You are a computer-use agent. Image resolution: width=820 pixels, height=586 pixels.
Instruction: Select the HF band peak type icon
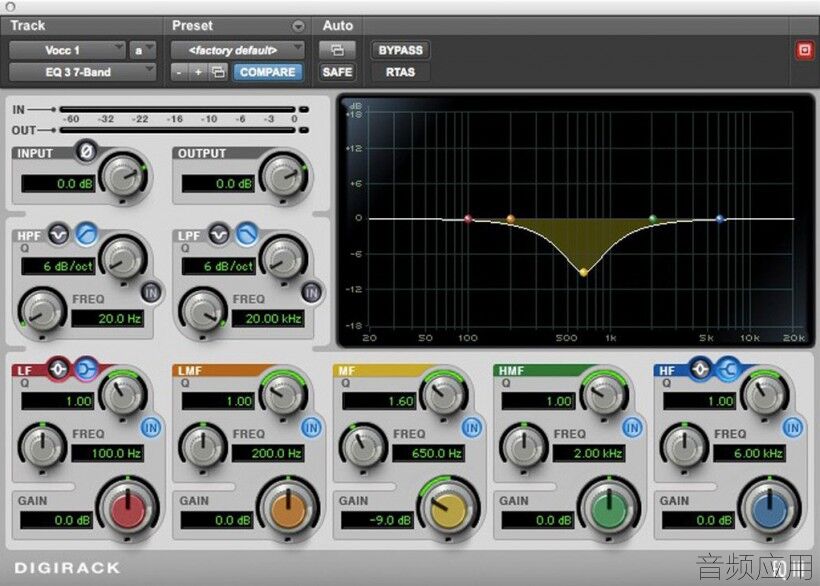[700, 369]
